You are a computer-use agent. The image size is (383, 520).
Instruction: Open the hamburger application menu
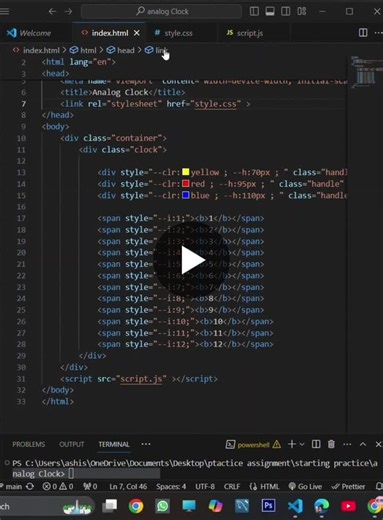coord(4,11)
